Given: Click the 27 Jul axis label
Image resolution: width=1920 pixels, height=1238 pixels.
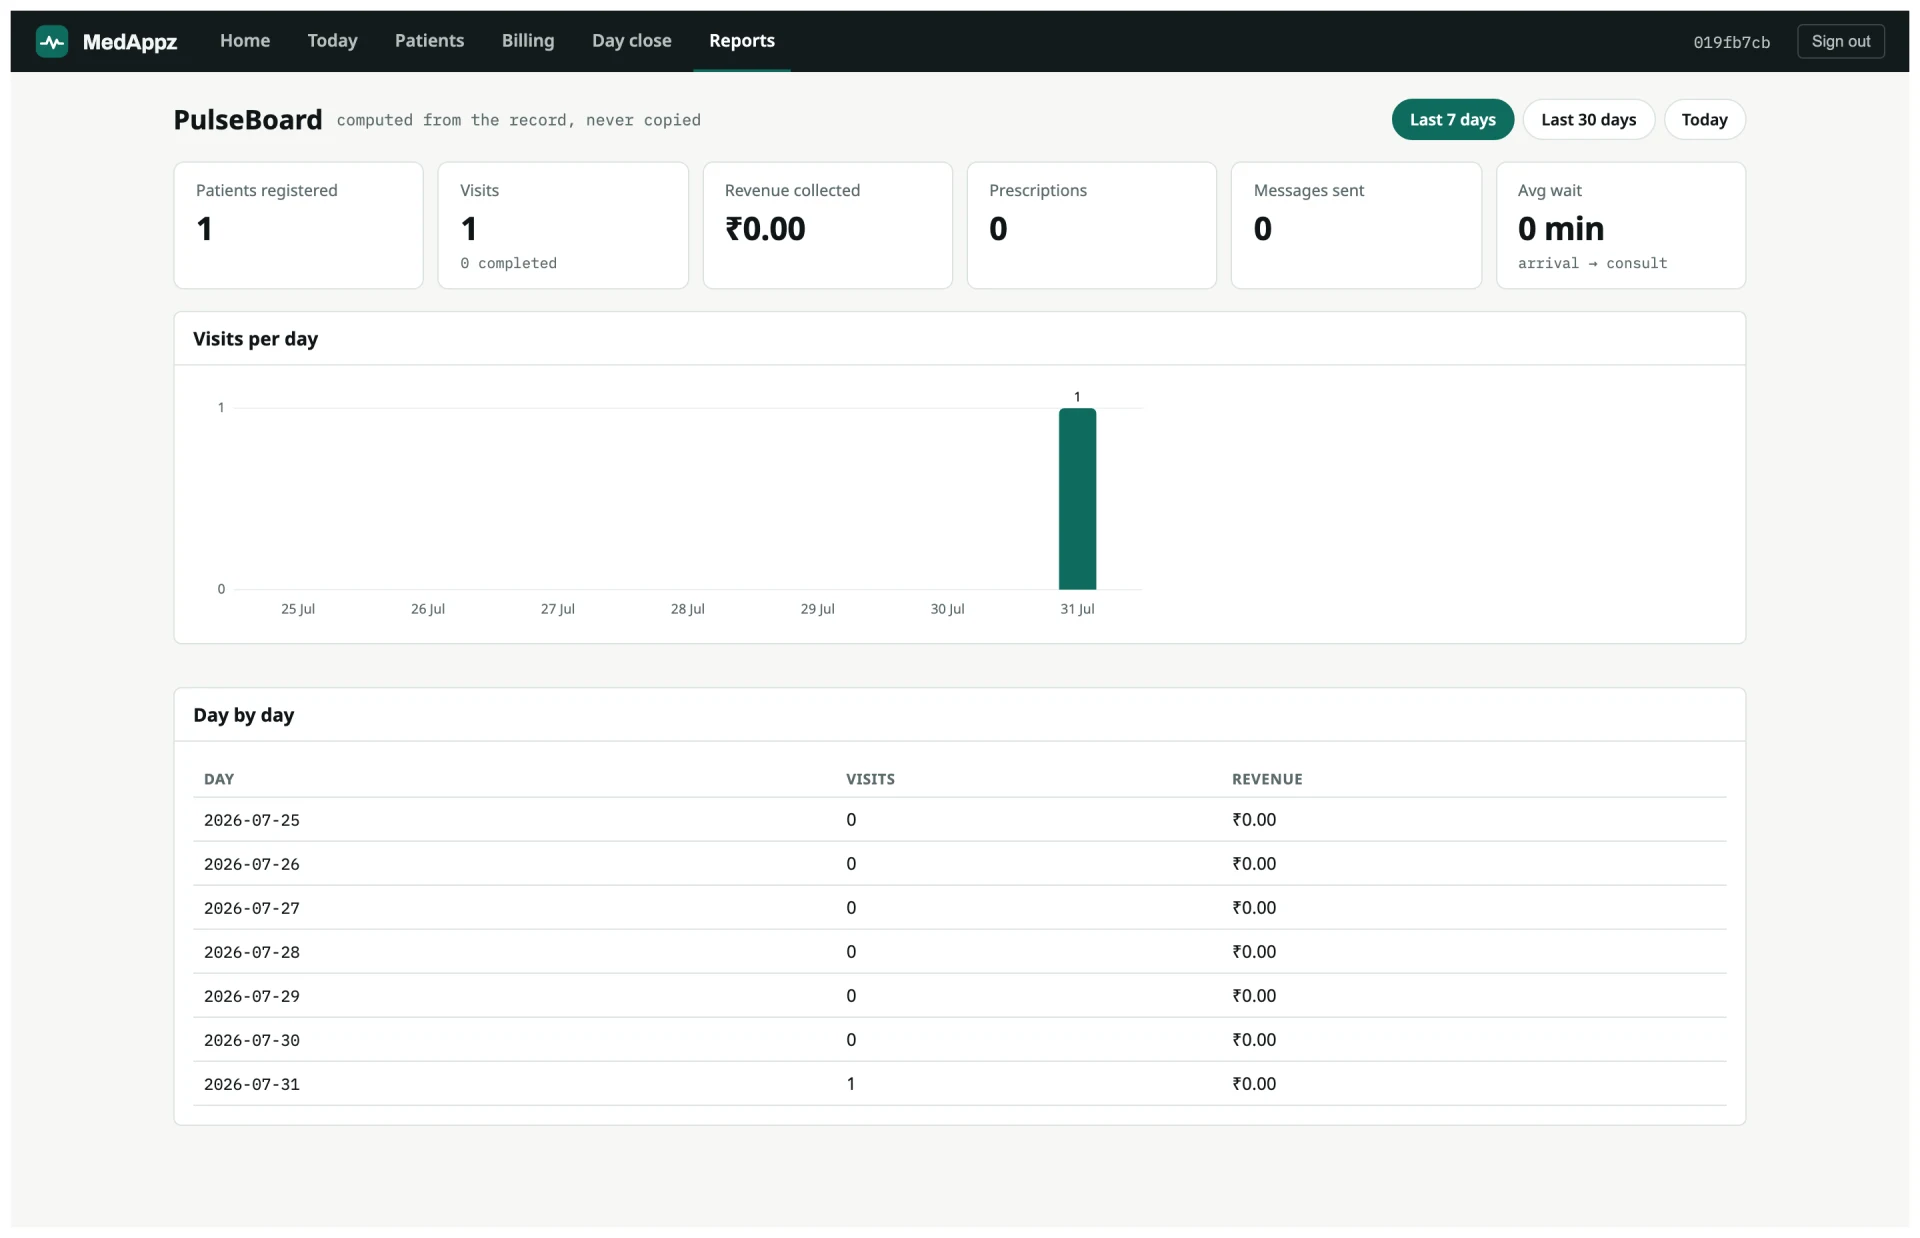Looking at the screenshot, I should [x=557, y=609].
